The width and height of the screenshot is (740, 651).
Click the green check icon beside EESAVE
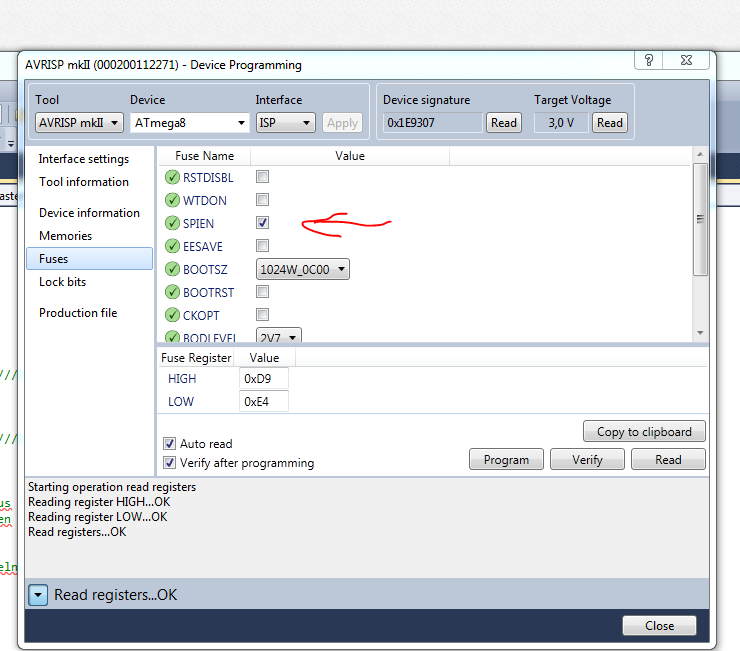click(x=172, y=246)
